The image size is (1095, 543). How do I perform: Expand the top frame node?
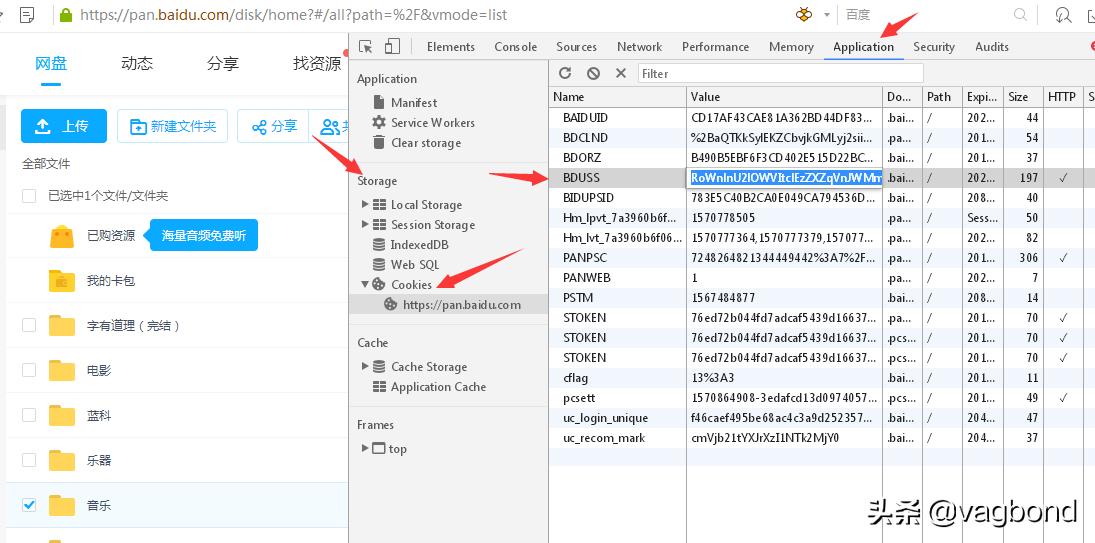click(365, 448)
